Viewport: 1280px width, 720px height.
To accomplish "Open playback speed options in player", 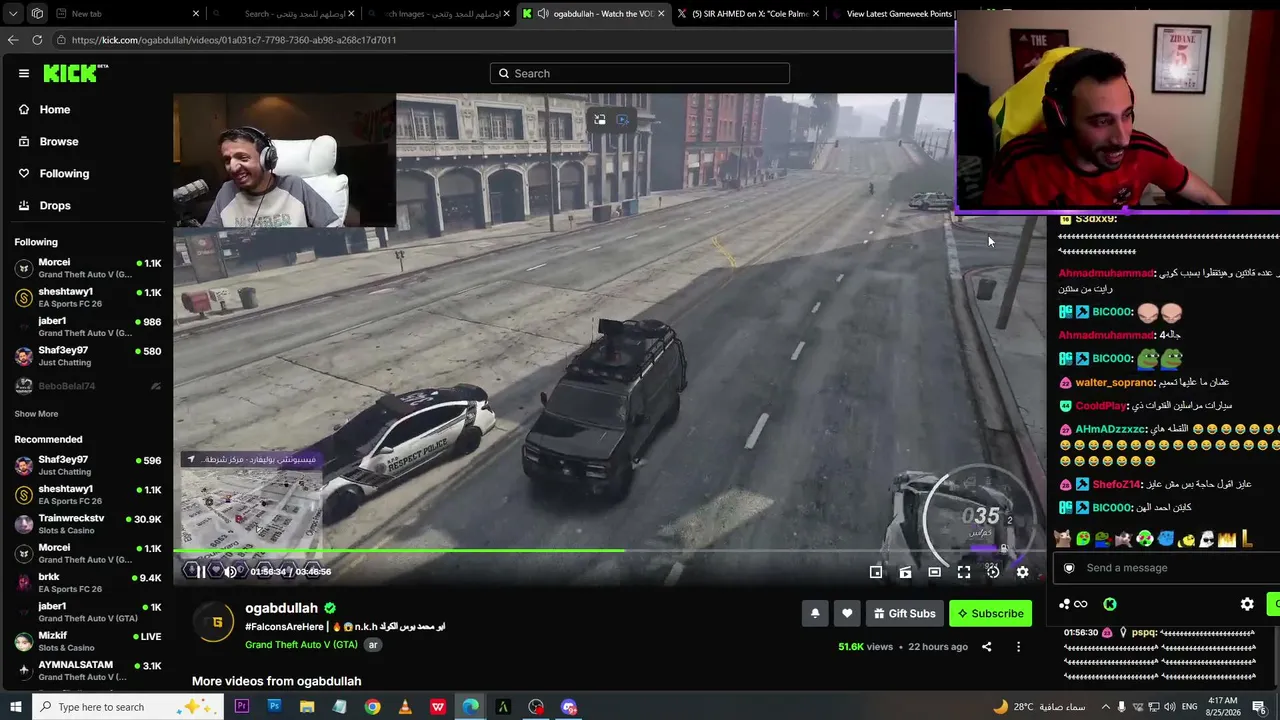I will 993,572.
